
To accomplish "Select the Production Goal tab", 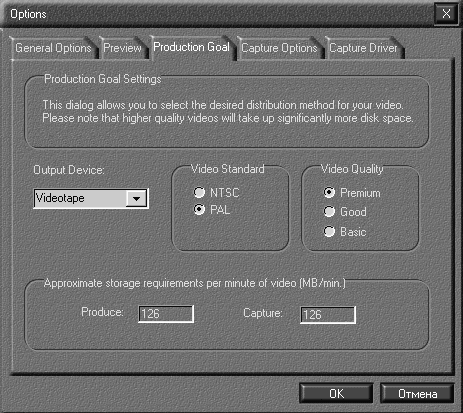I will (x=192, y=47).
